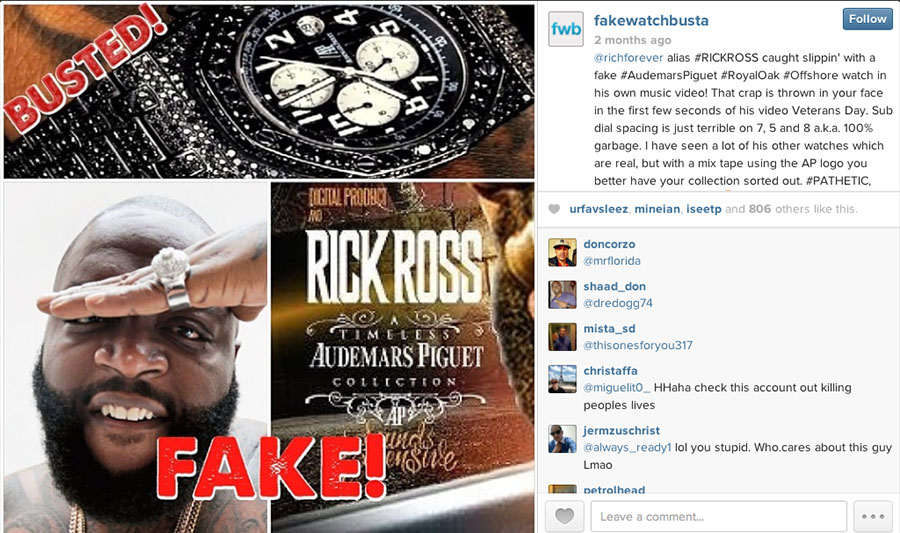900x533 pixels.
Task: Click the small grey heart next to likes
Action: click(554, 209)
